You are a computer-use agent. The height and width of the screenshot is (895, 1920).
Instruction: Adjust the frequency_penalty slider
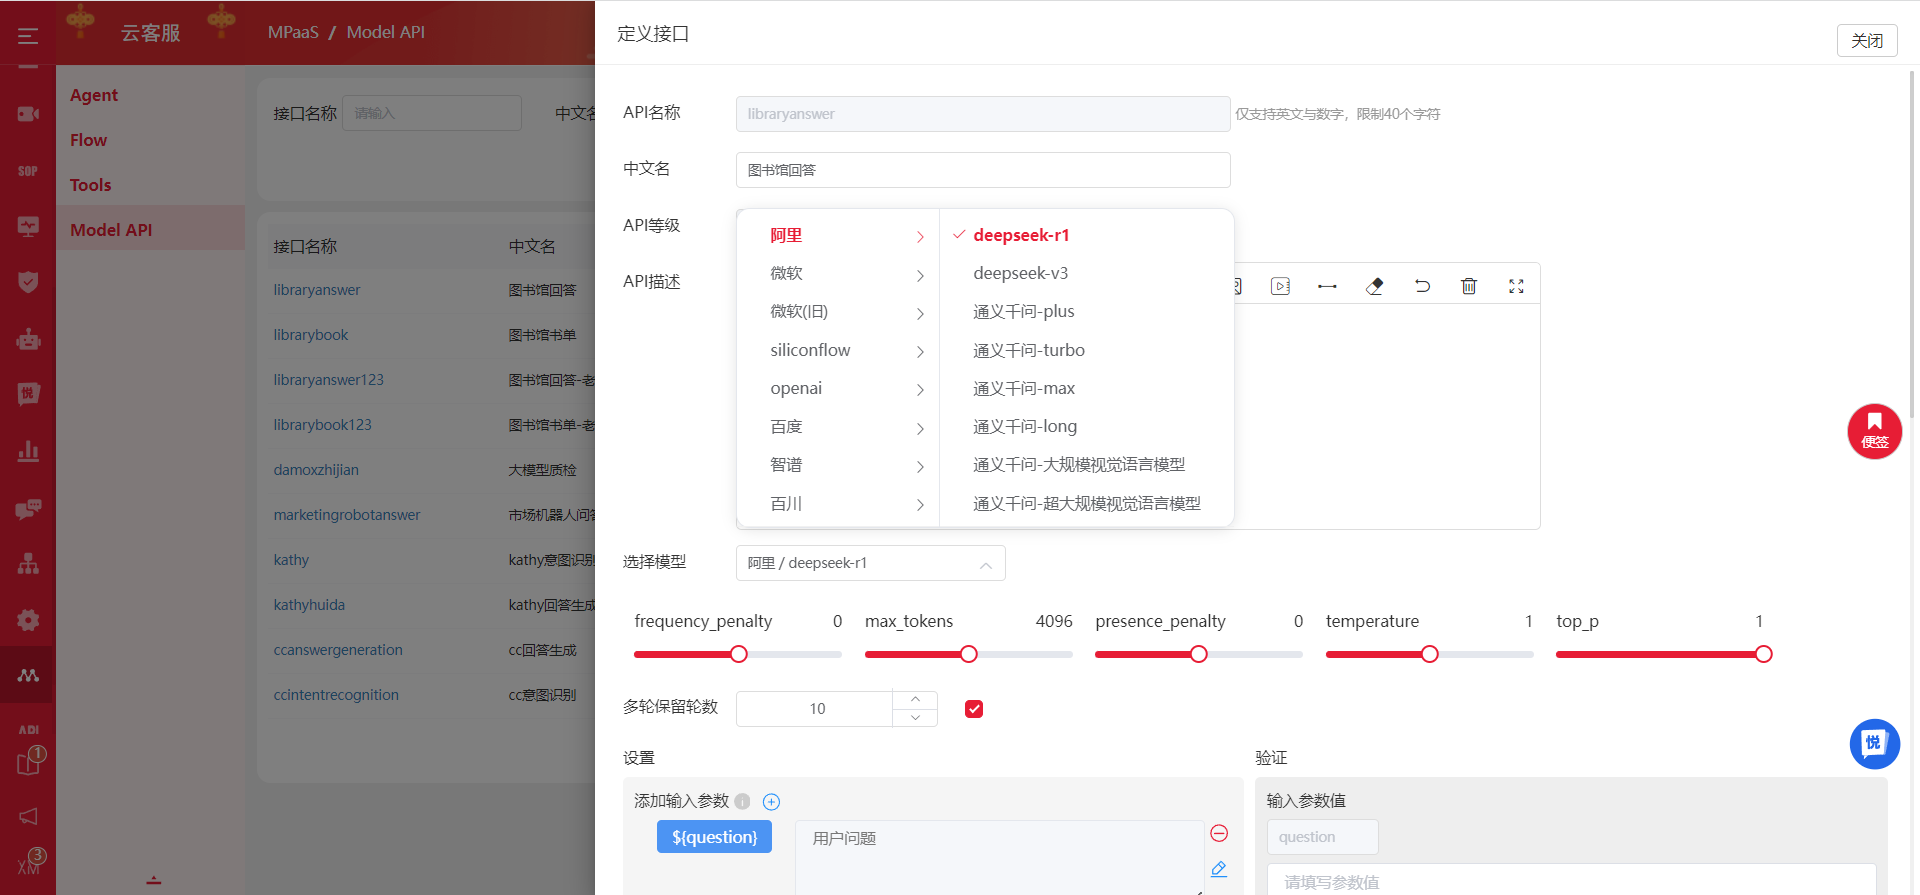[738, 654]
